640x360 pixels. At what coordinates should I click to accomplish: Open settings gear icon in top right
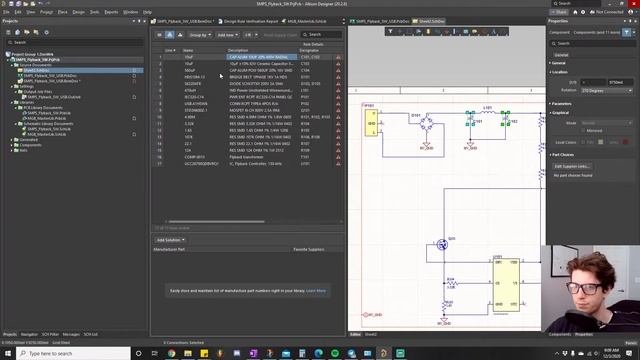click(583, 12)
